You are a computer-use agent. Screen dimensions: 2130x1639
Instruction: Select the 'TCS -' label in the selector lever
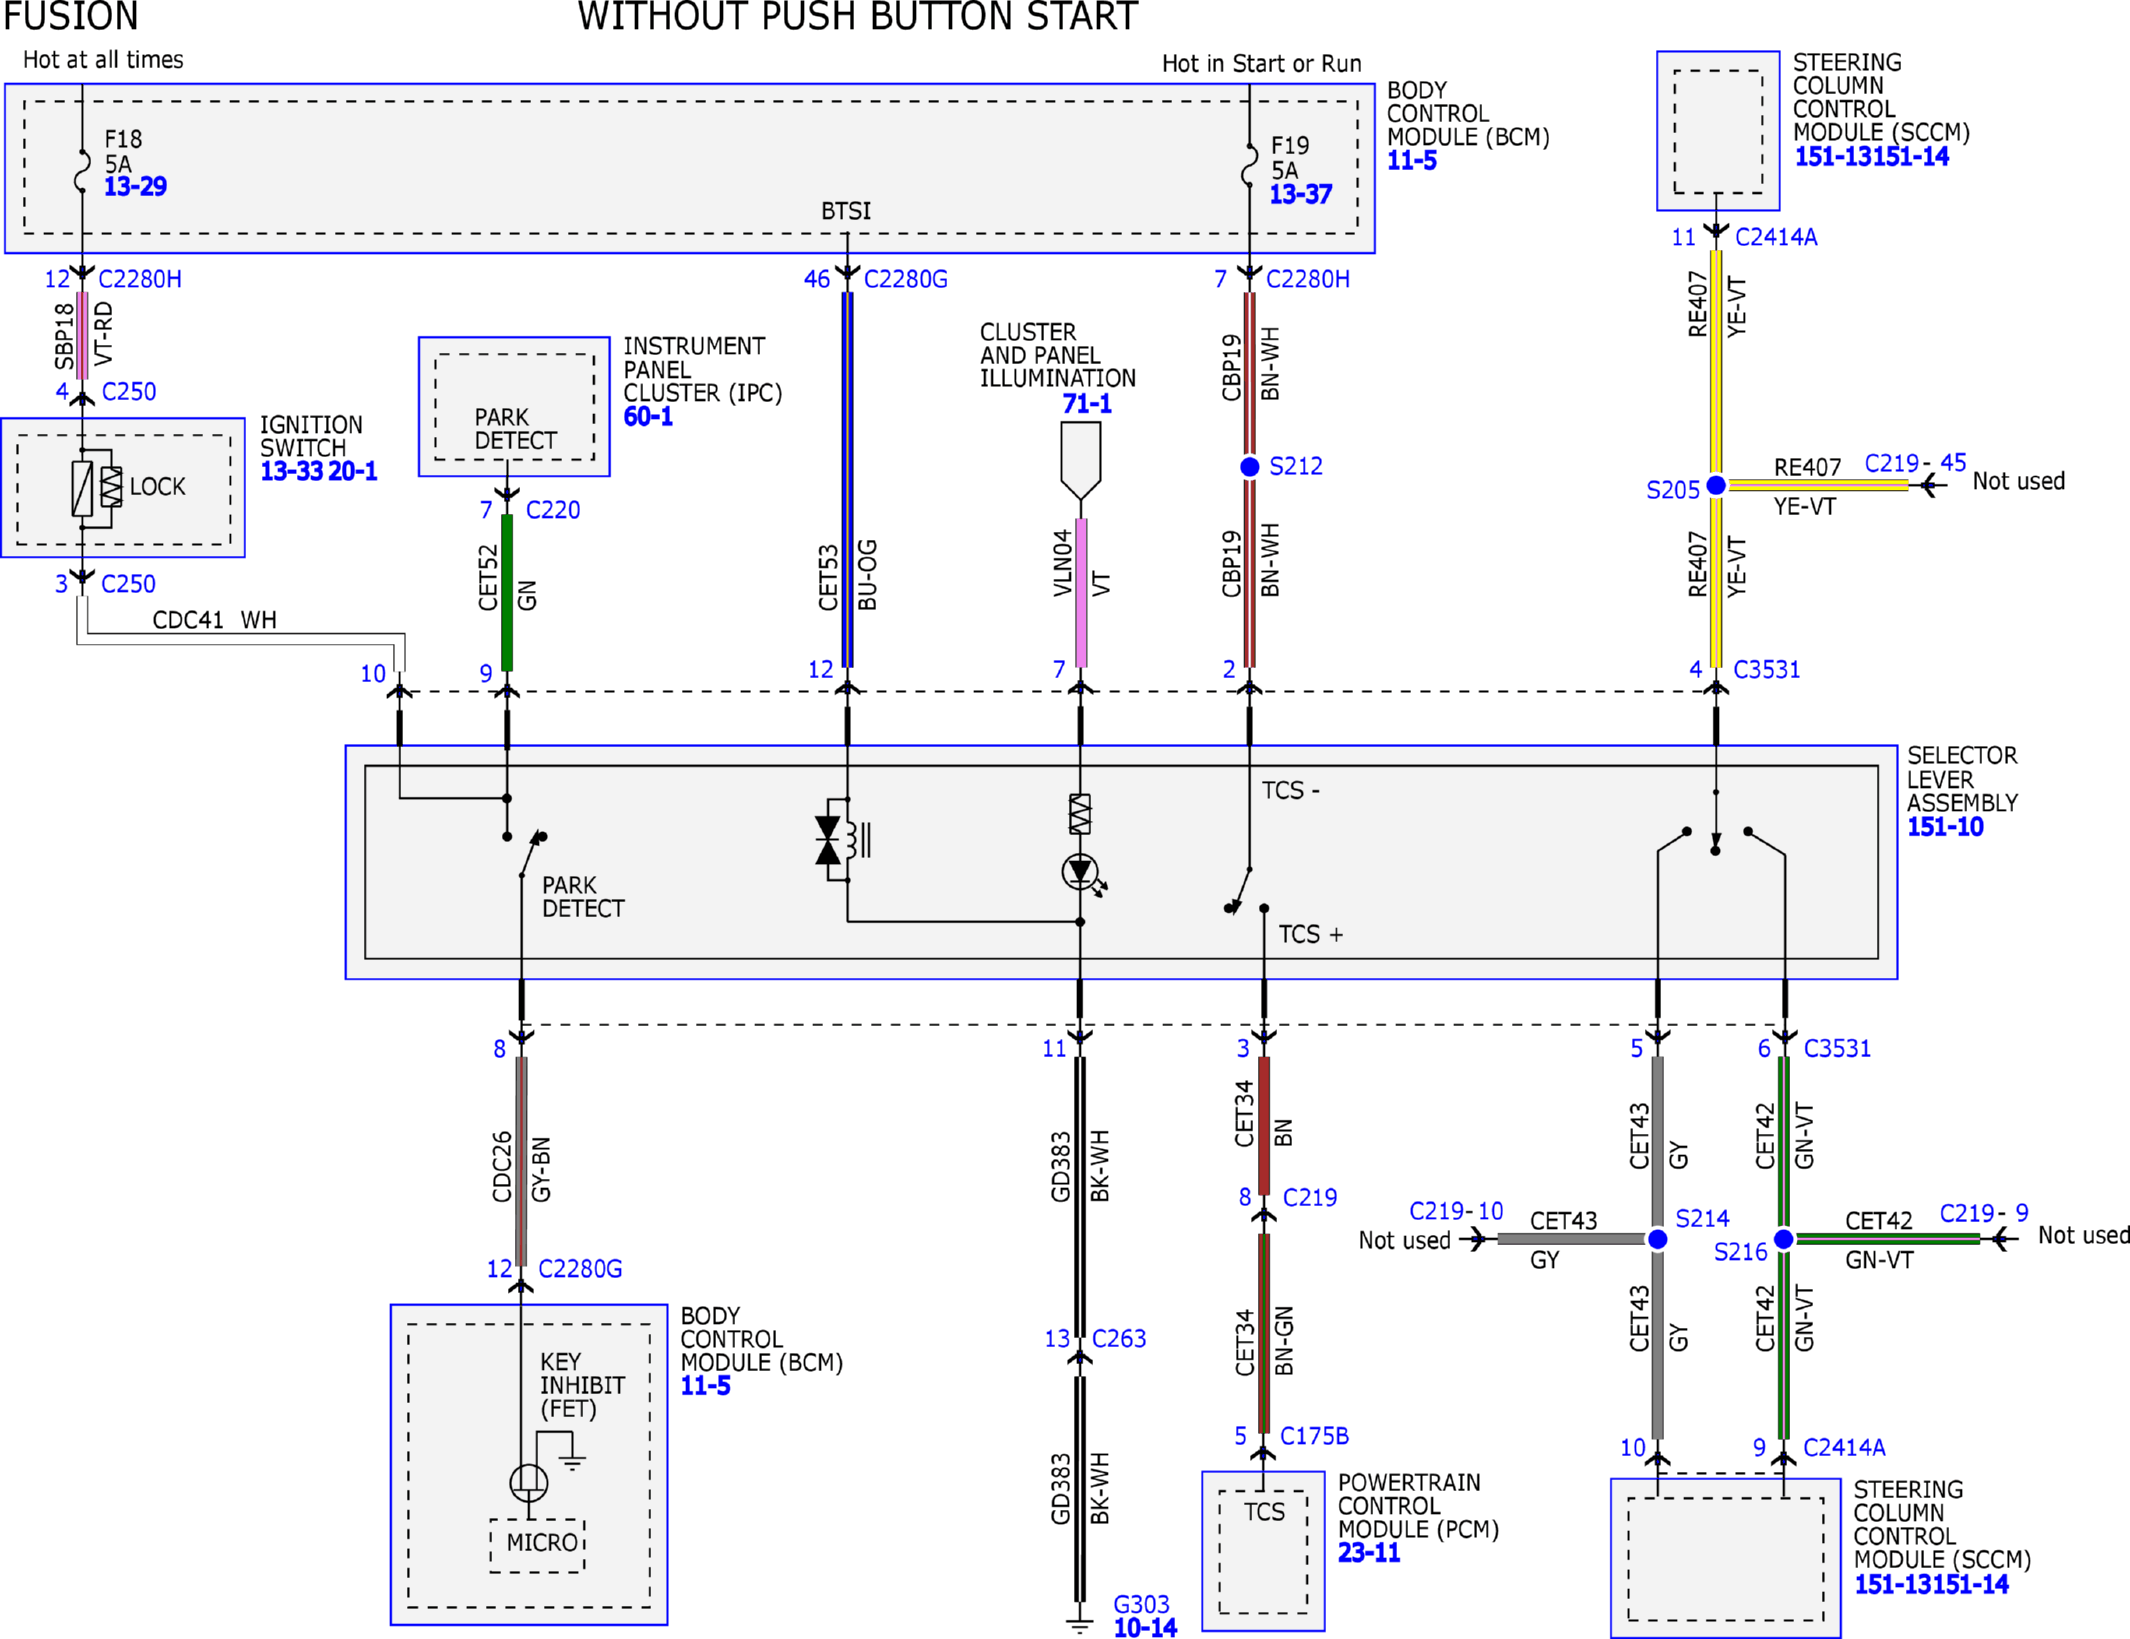pyautogui.click(x=1290, y=791)
